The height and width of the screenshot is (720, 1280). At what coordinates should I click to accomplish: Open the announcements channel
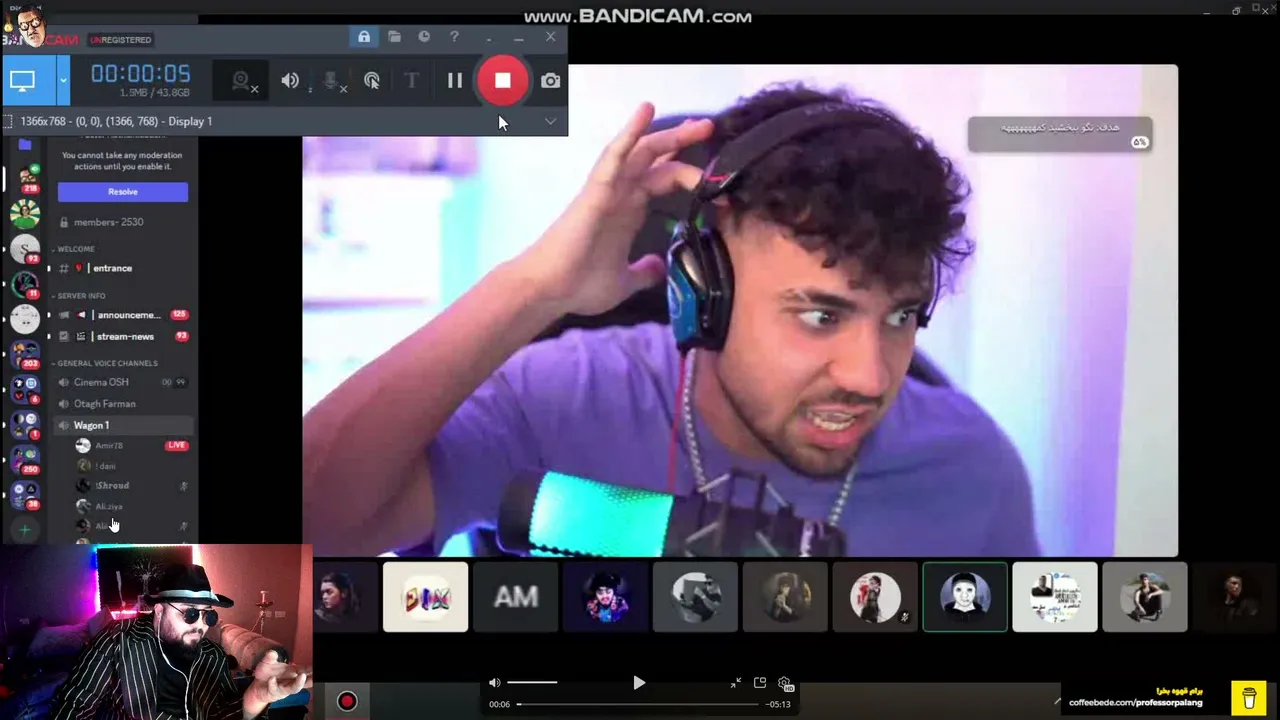click(x=124, y=315)
